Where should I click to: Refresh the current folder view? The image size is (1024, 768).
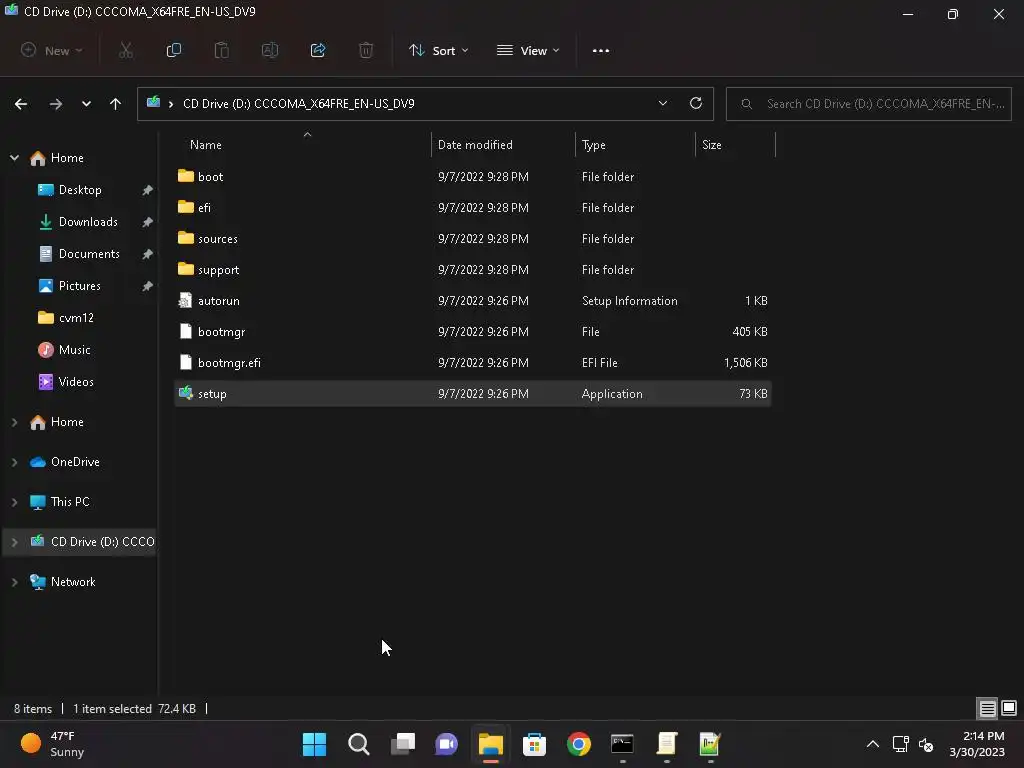pos(696,103)
